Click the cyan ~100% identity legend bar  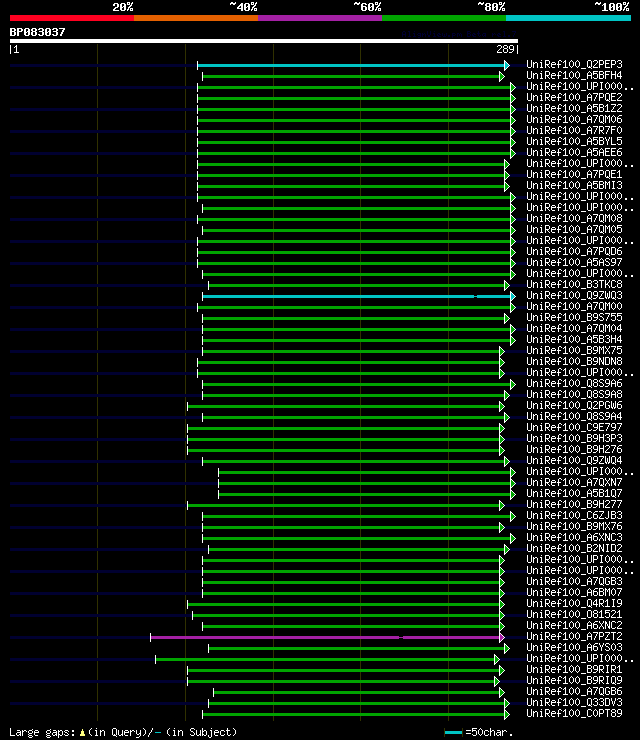568,18
